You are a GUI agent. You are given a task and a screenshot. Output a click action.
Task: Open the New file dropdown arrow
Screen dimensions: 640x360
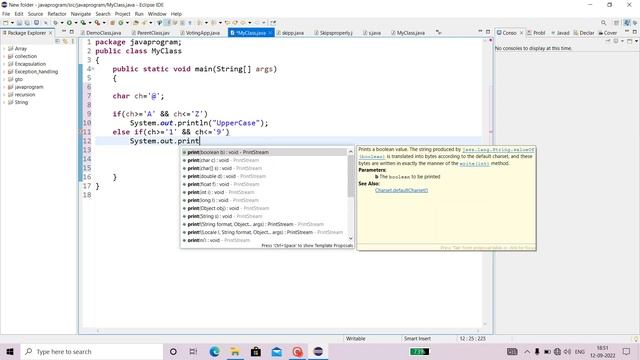12,23
